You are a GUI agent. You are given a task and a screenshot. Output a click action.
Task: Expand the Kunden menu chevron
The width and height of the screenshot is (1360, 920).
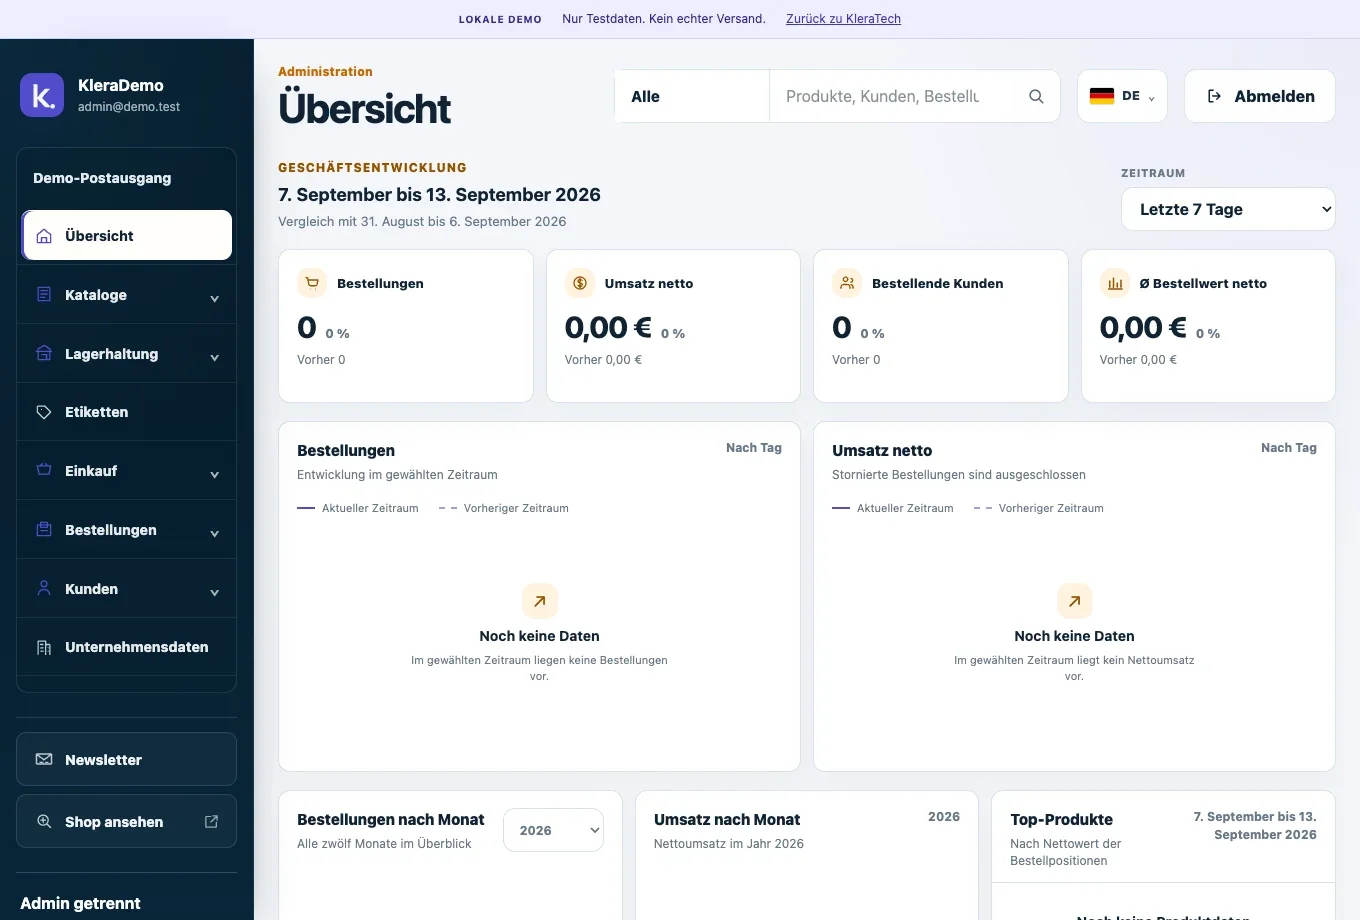coord(214,592)
